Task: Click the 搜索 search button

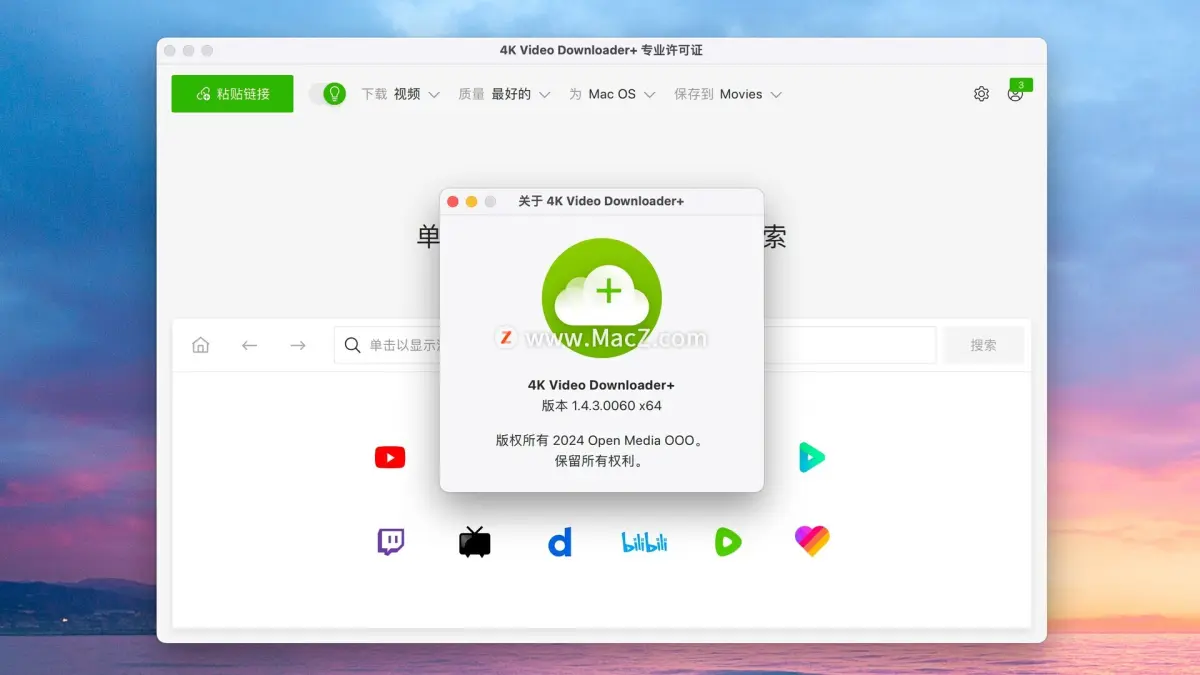Action: tap(982, 344)
